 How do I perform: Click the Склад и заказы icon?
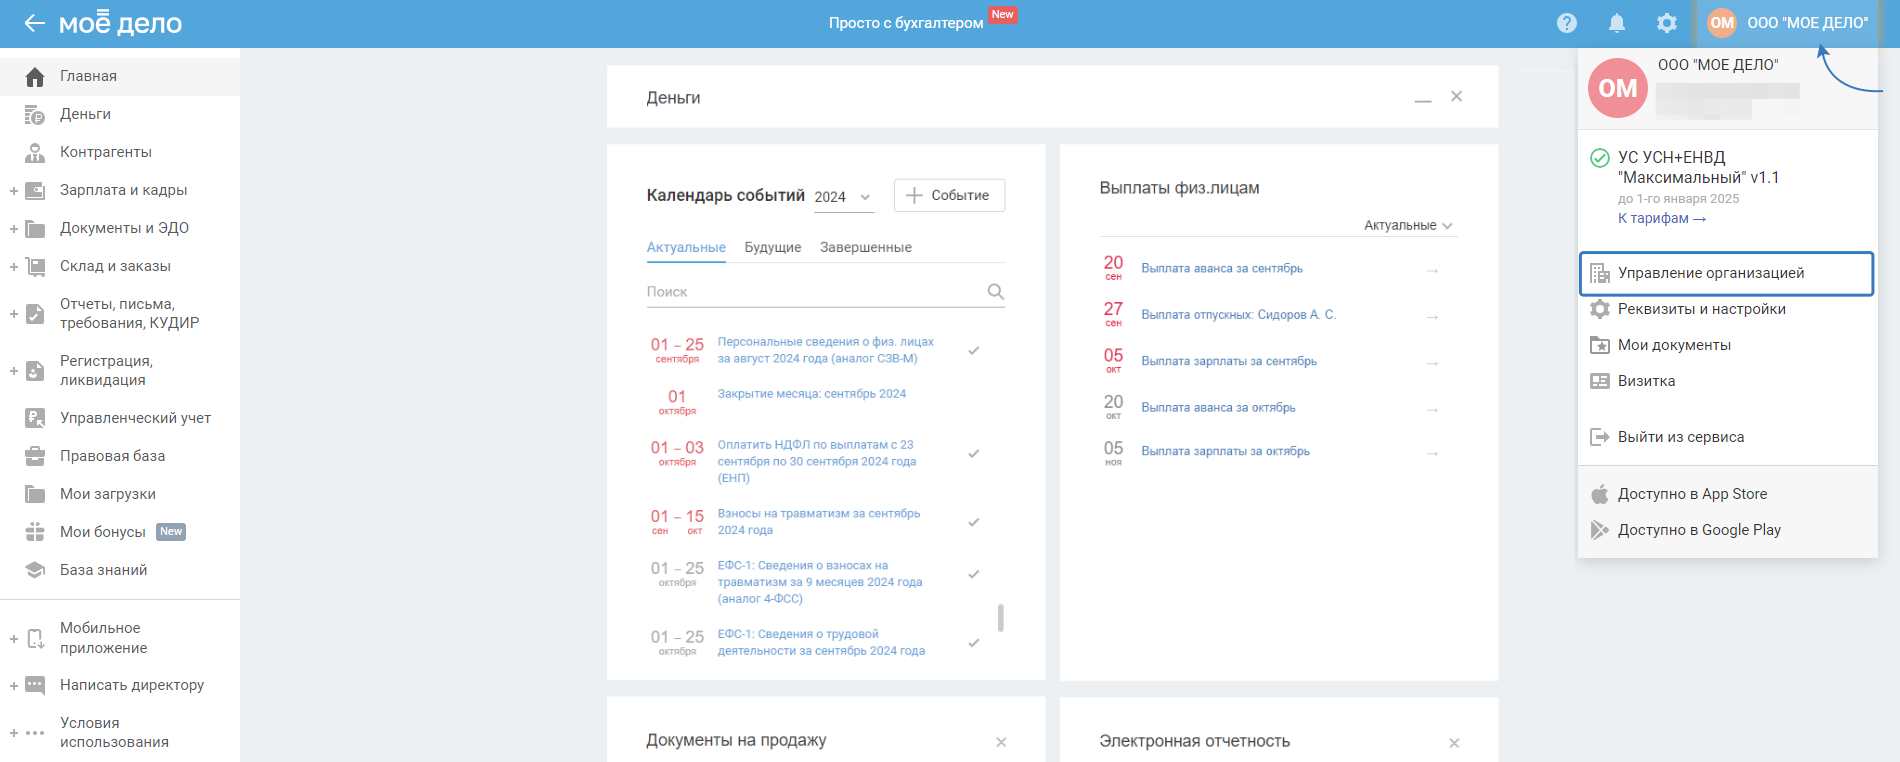click(35, 267)
